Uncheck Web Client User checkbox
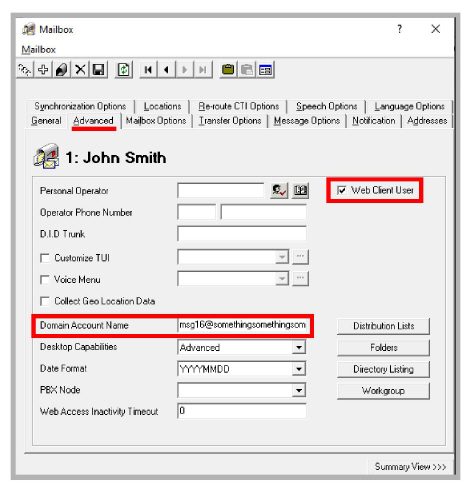The width and height of the screenshot is (471, 495). pos(342,190)
